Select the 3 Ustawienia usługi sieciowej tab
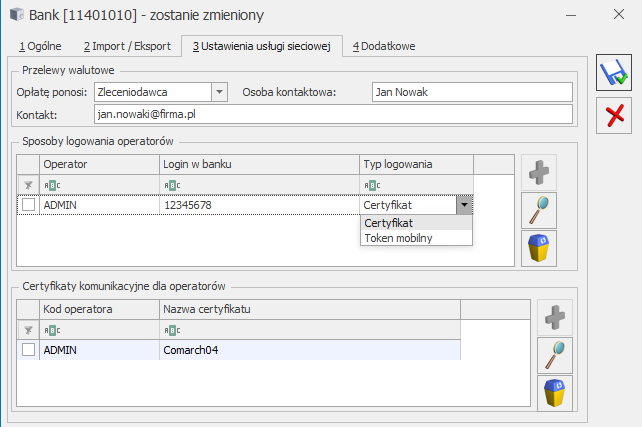The width and height of the screenshot is (642, 427). click(262, 46)
